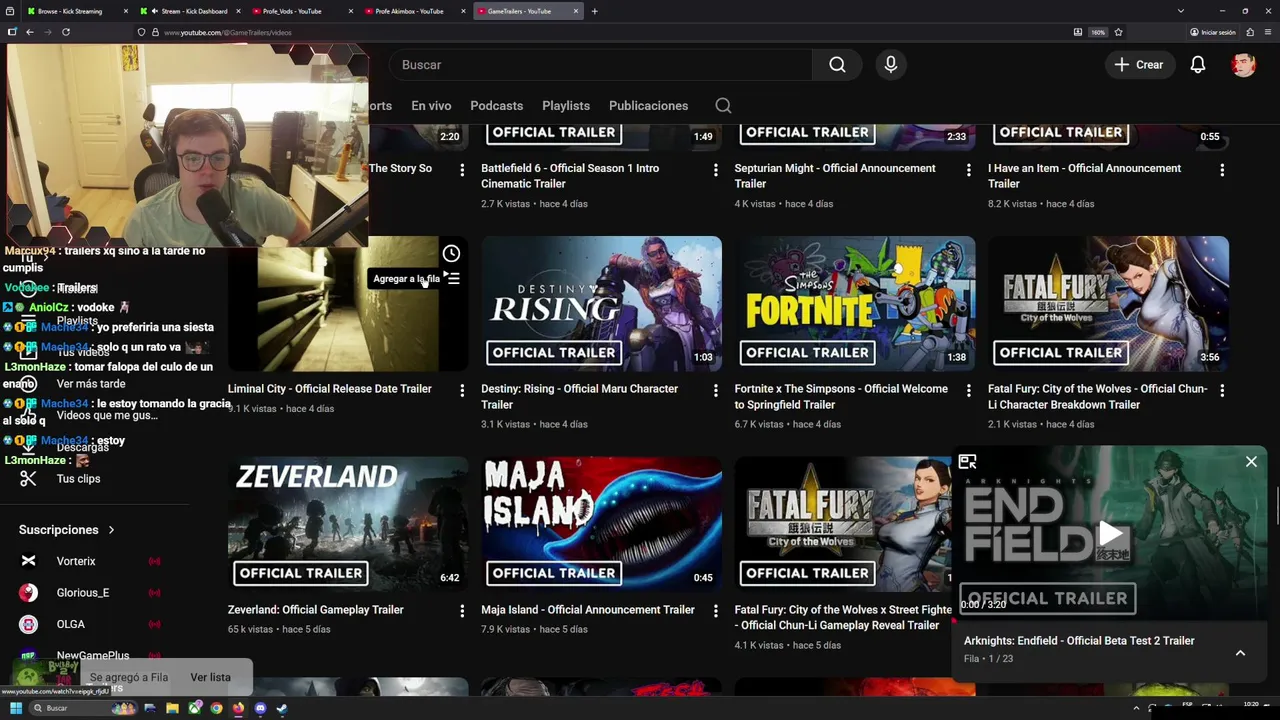
Task: Open options for Fortnite x Simpsons trailer
Action: tap(968, 390)
